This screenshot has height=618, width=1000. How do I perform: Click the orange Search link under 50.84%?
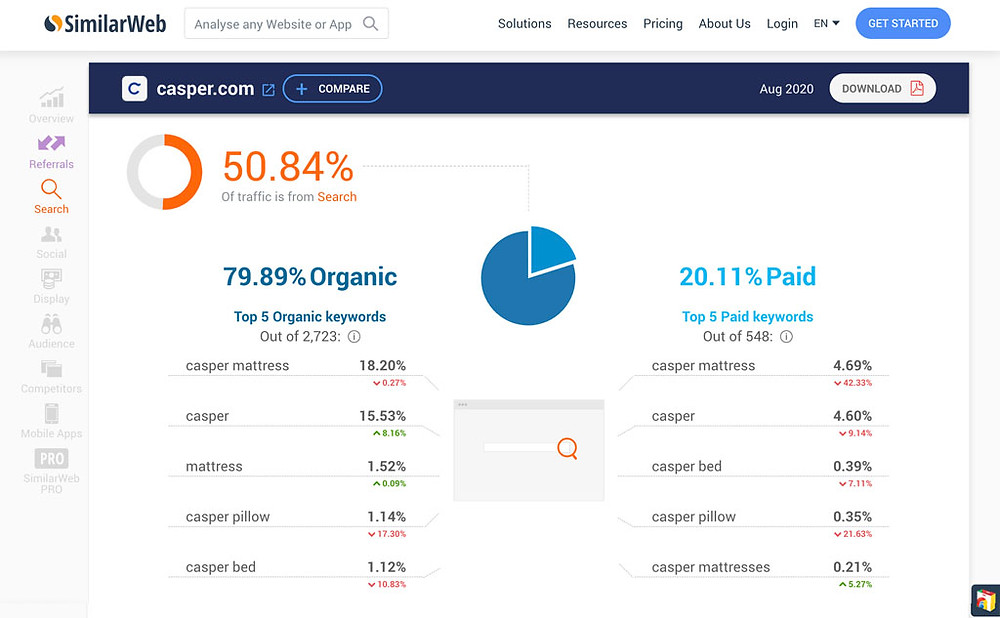[337, 197]
